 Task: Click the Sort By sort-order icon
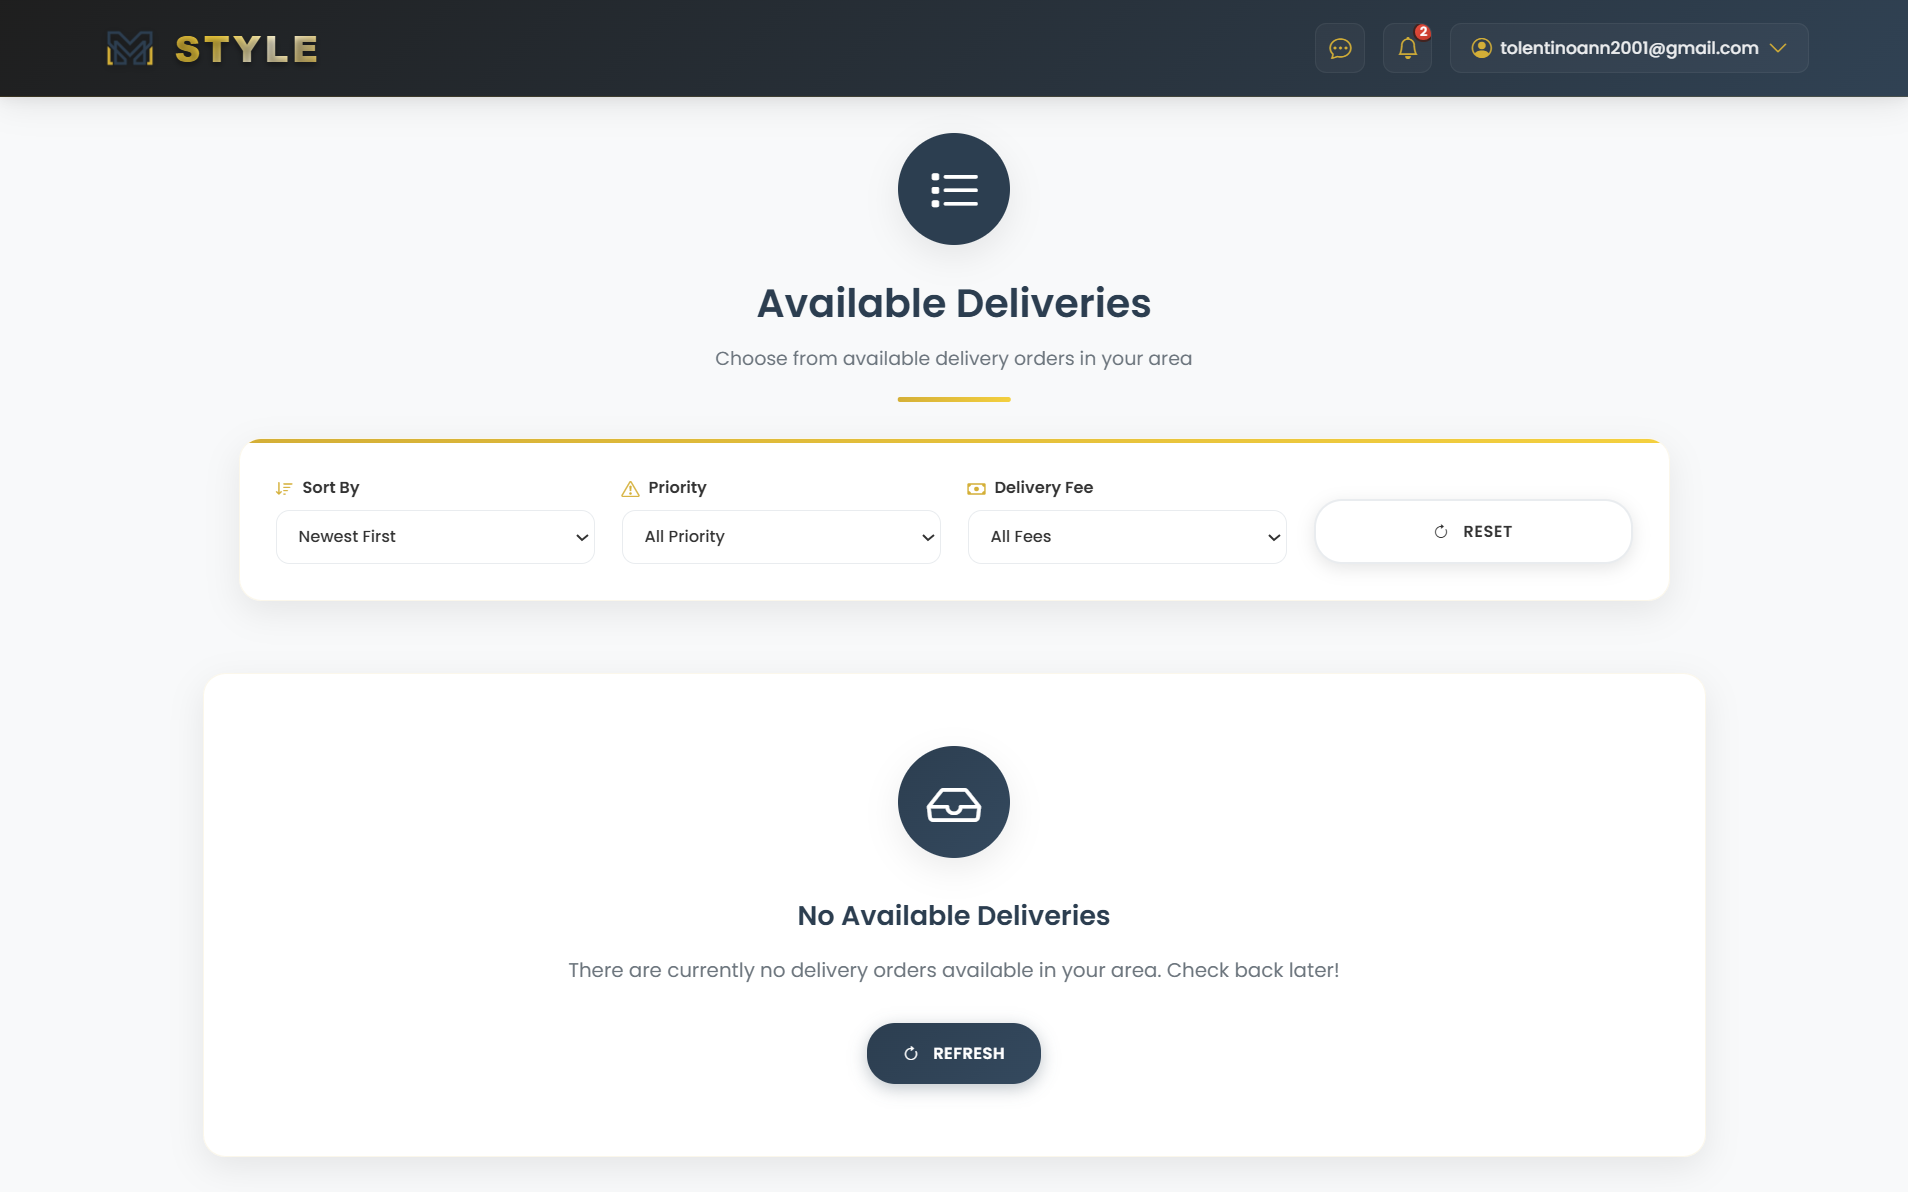coord(284,488)
